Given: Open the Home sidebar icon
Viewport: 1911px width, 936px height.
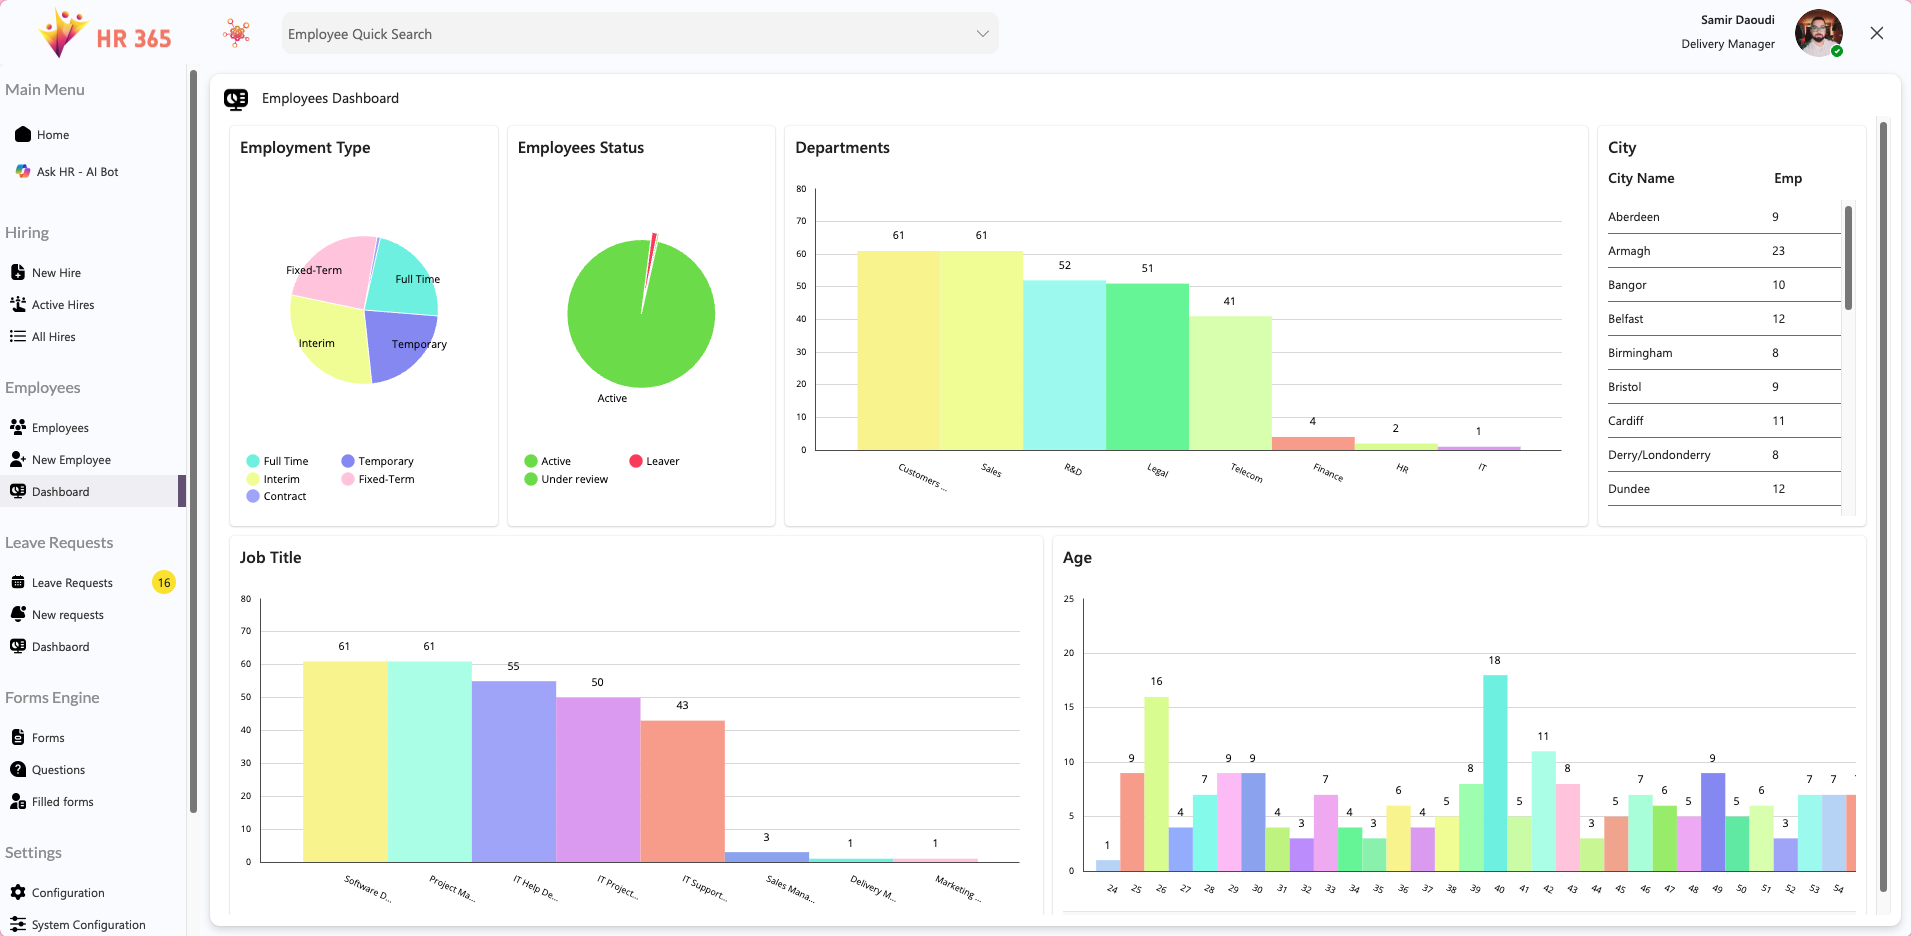Looking at the screenshot, I should (21, 134).
